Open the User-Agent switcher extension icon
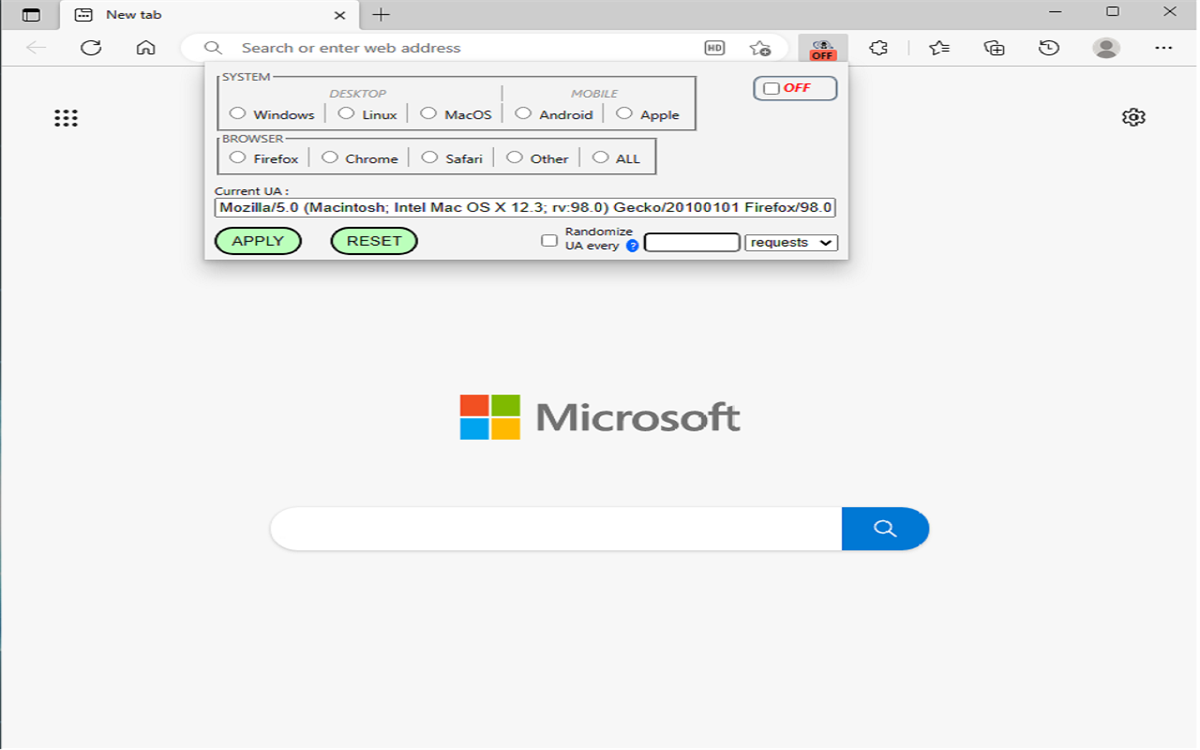This screenshot has height=750, width=1200. coord(822,47)
